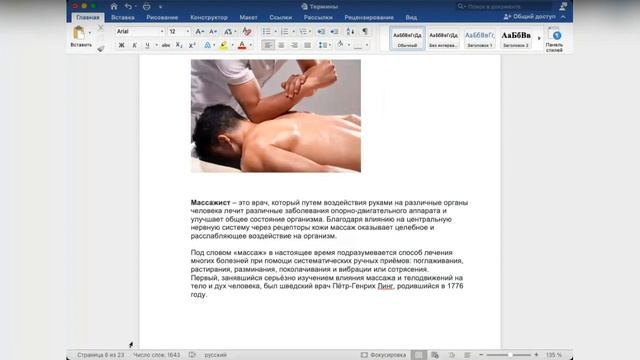Toggle superscript X²

point(192,45)
